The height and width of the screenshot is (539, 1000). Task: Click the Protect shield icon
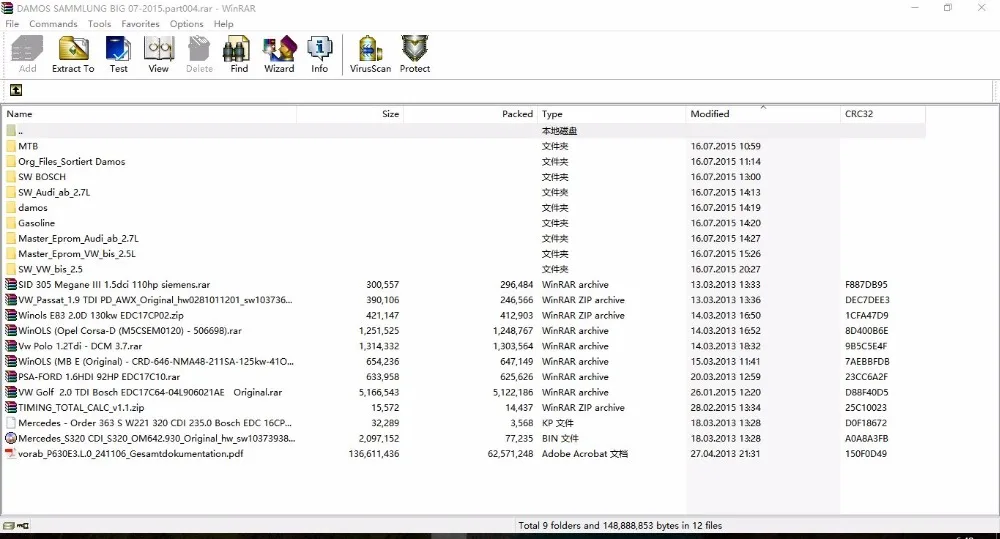click(x=415, y=49)
